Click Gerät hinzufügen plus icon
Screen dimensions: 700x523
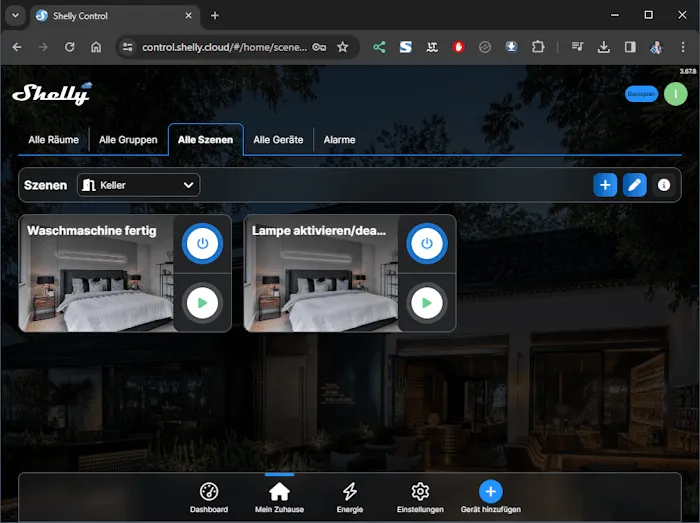point(490,491)
